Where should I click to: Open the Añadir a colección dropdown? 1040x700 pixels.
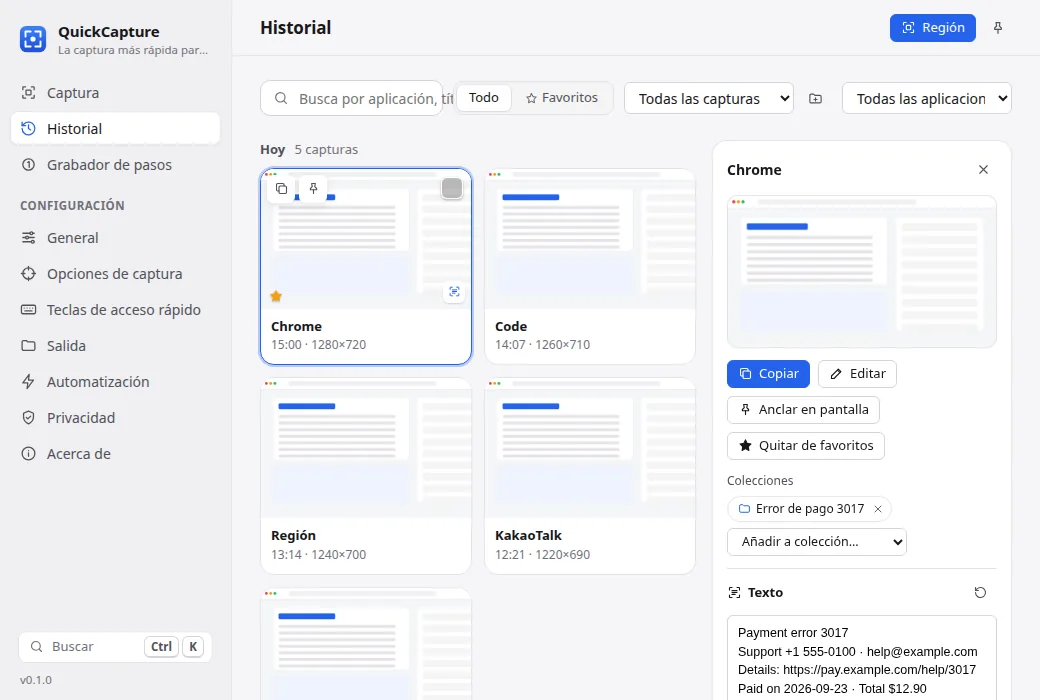(817, 541)
